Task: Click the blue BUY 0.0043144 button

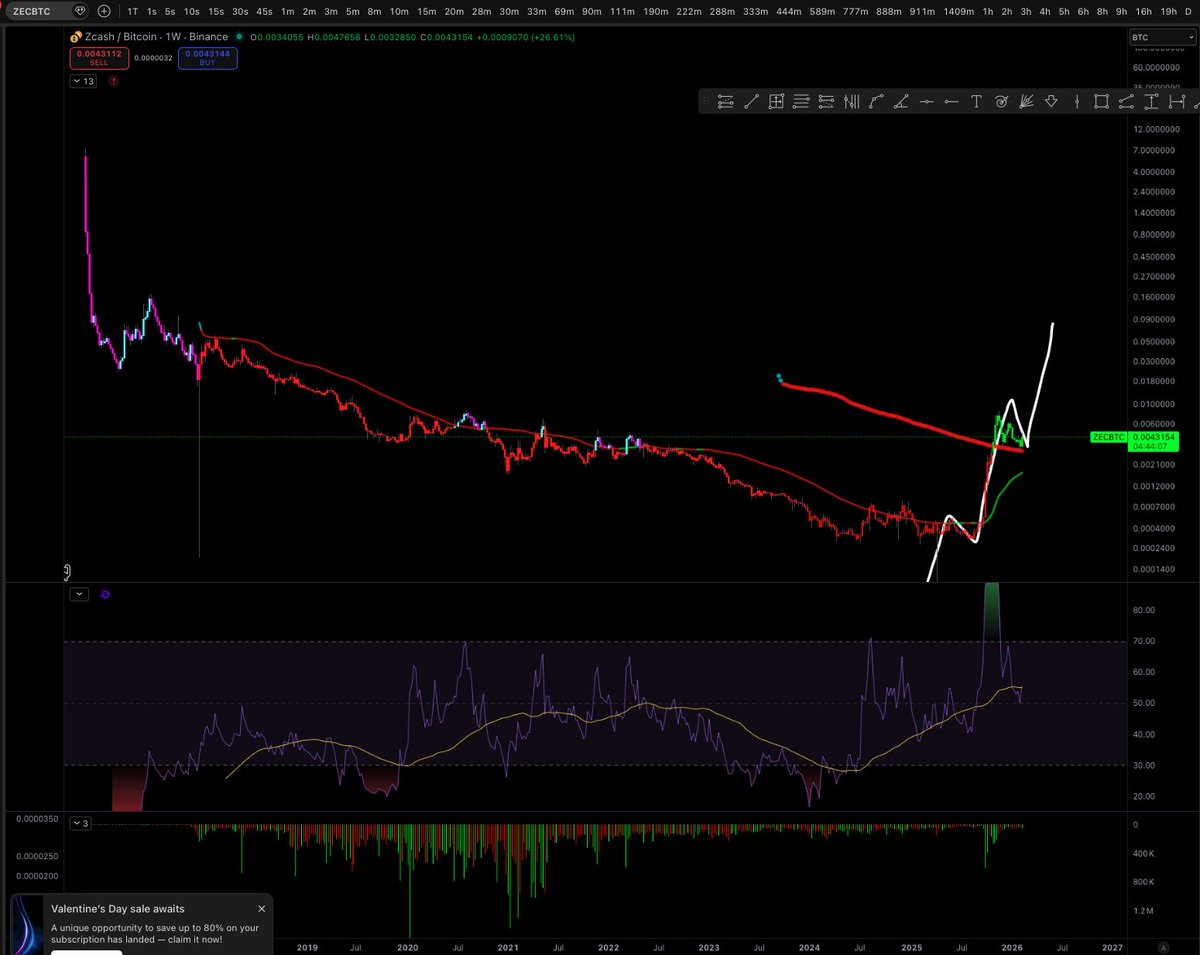Action: click(x=208, y=57)
